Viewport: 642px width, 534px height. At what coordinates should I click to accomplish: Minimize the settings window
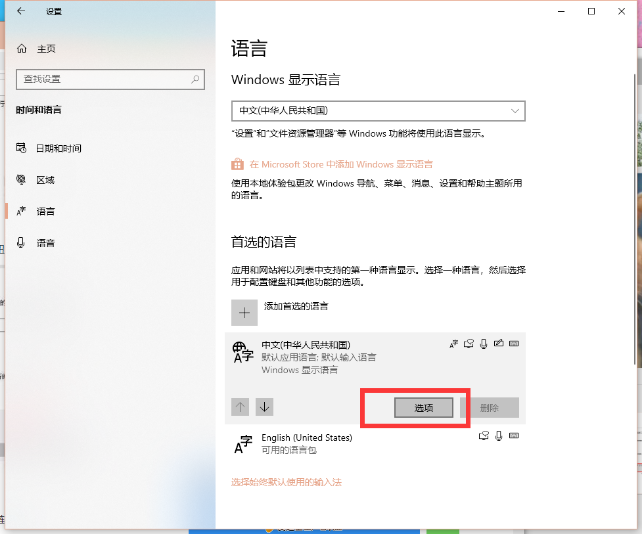tap(561, 11)
